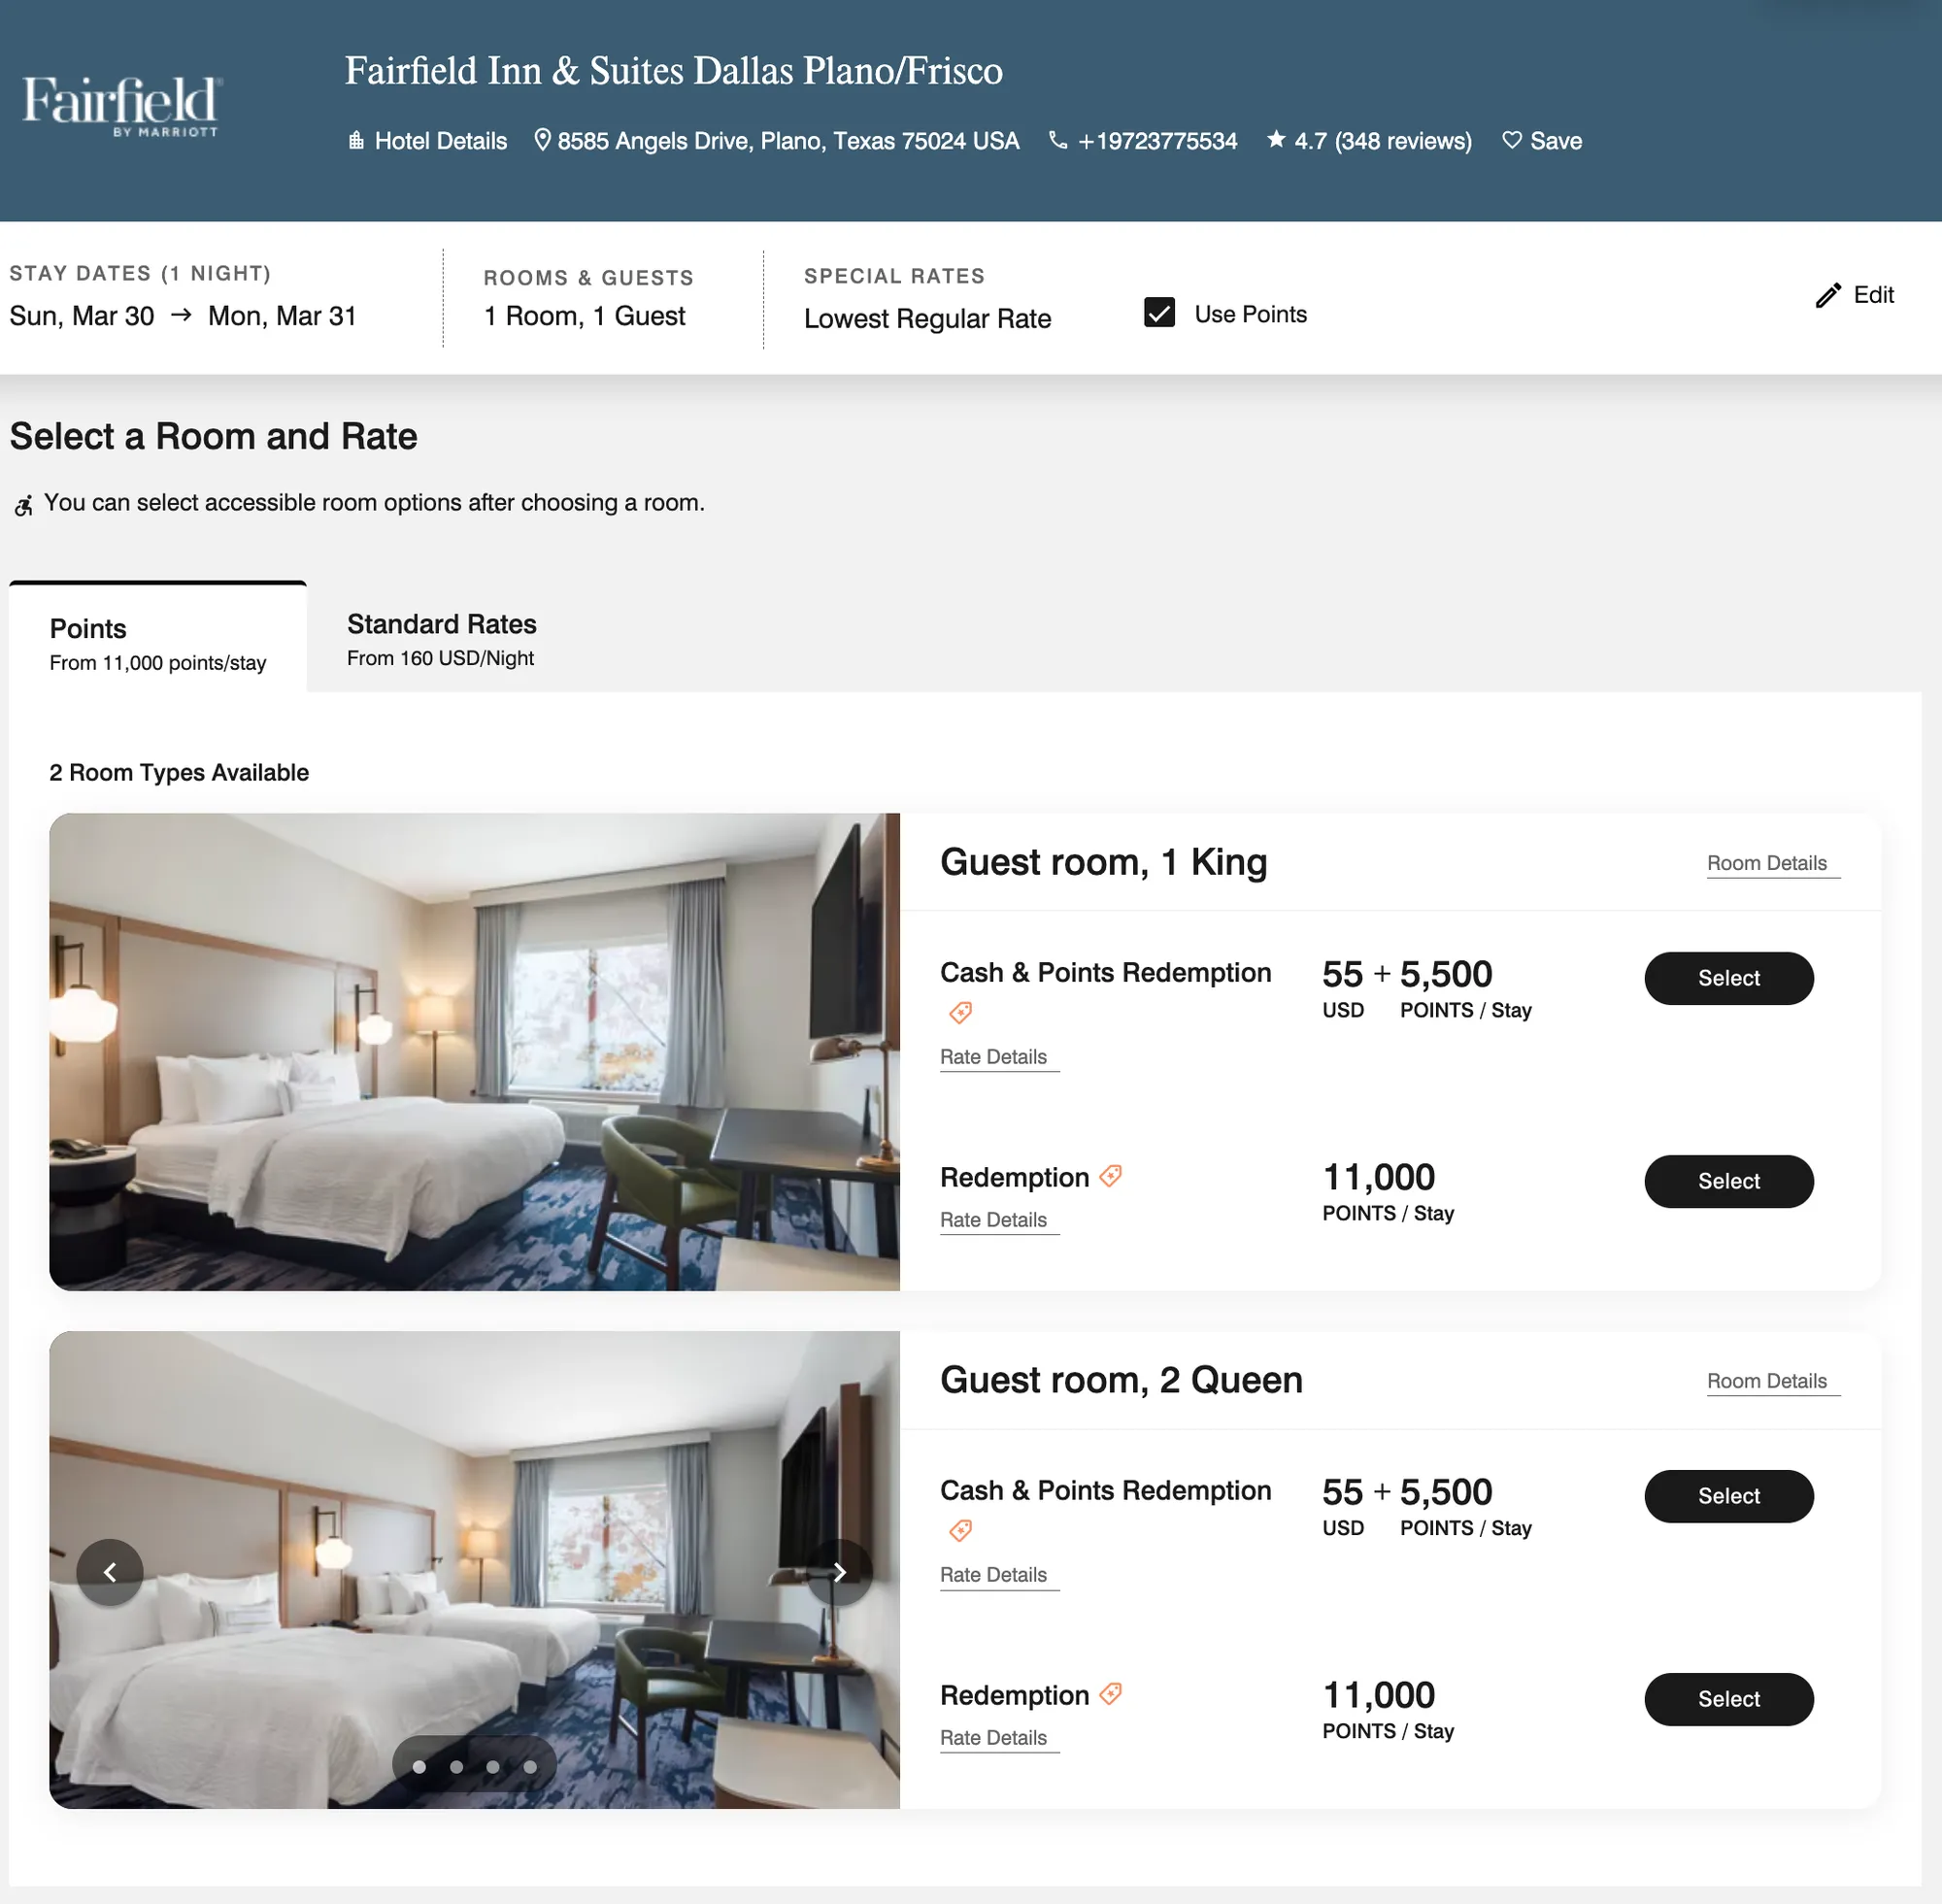Click the King room Redemption tag icon
This screenshot has width=1942, height=1904.
[1110, 1176]
